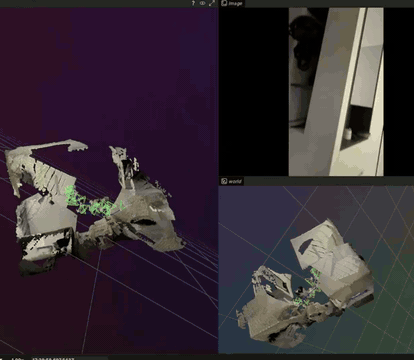Viewport: 414px width, 360px height.
Task: Toggle the view visibility eye icon
Action: 202,3
